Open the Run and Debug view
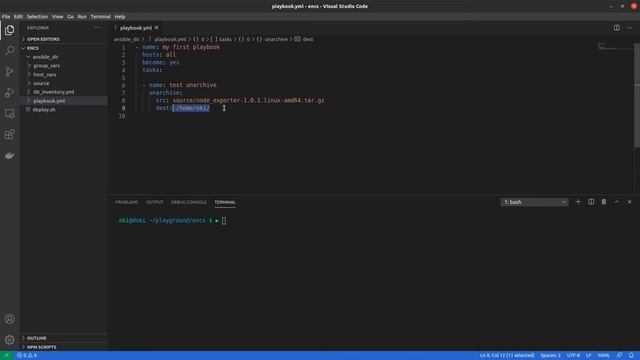This screenshot has width=640, height=360. (9, 93)
